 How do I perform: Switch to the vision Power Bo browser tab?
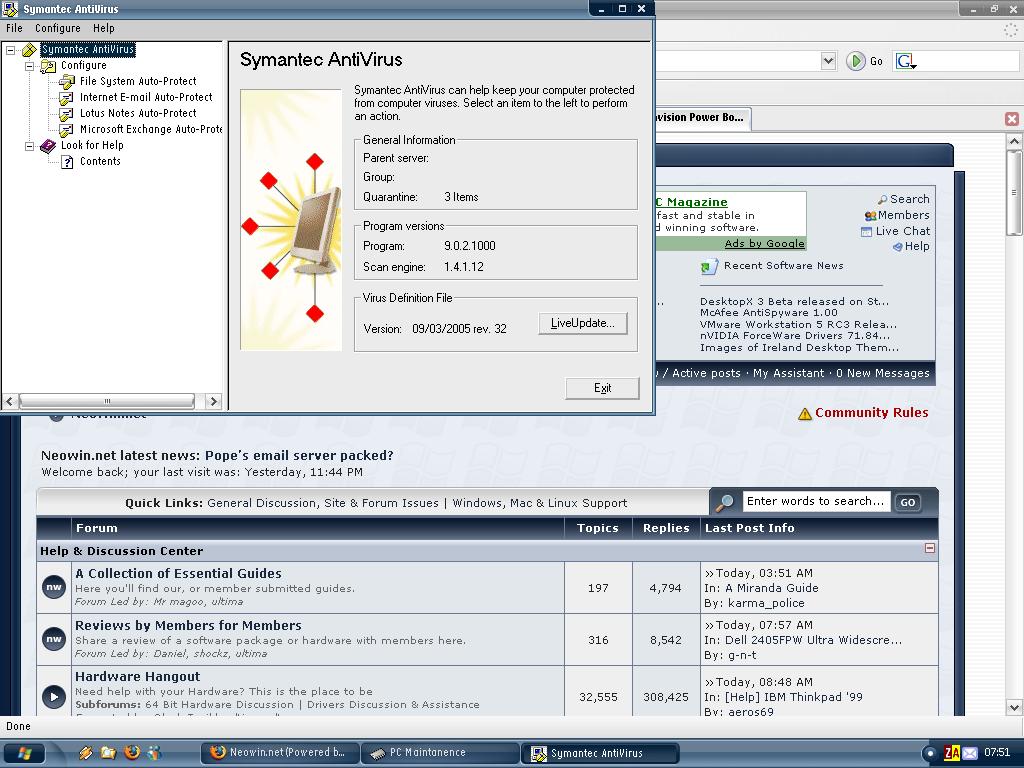pos(700,117)
